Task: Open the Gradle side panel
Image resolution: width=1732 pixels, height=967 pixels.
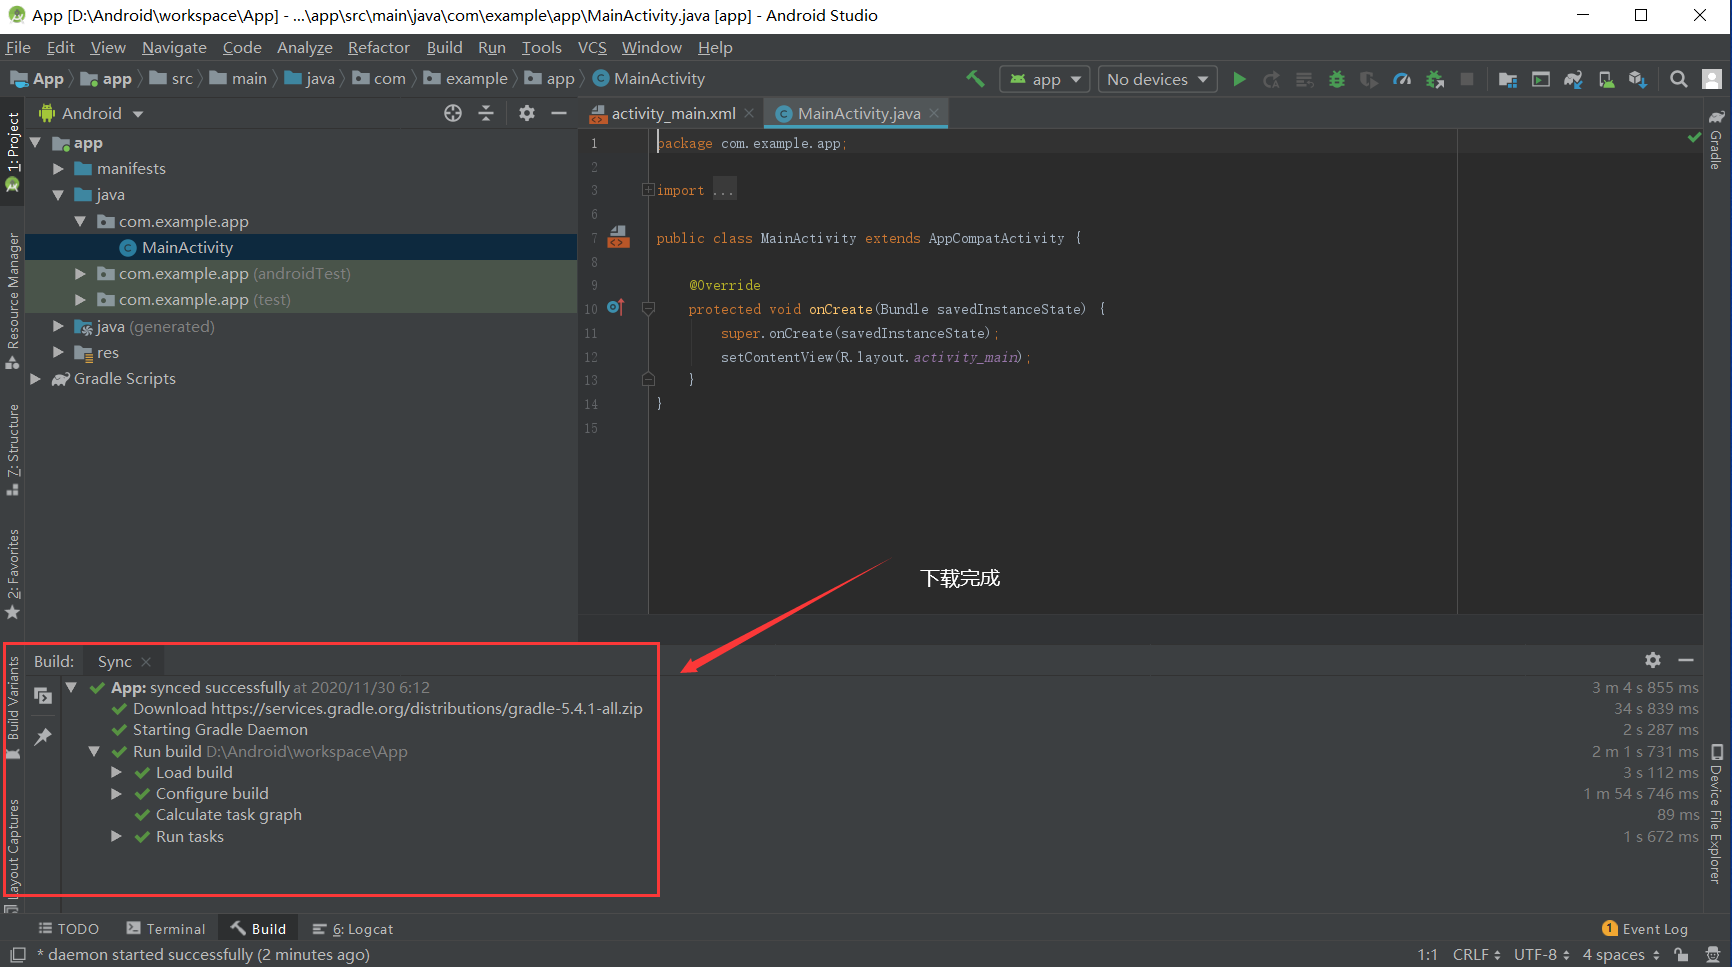Action: click(1716, 139)
